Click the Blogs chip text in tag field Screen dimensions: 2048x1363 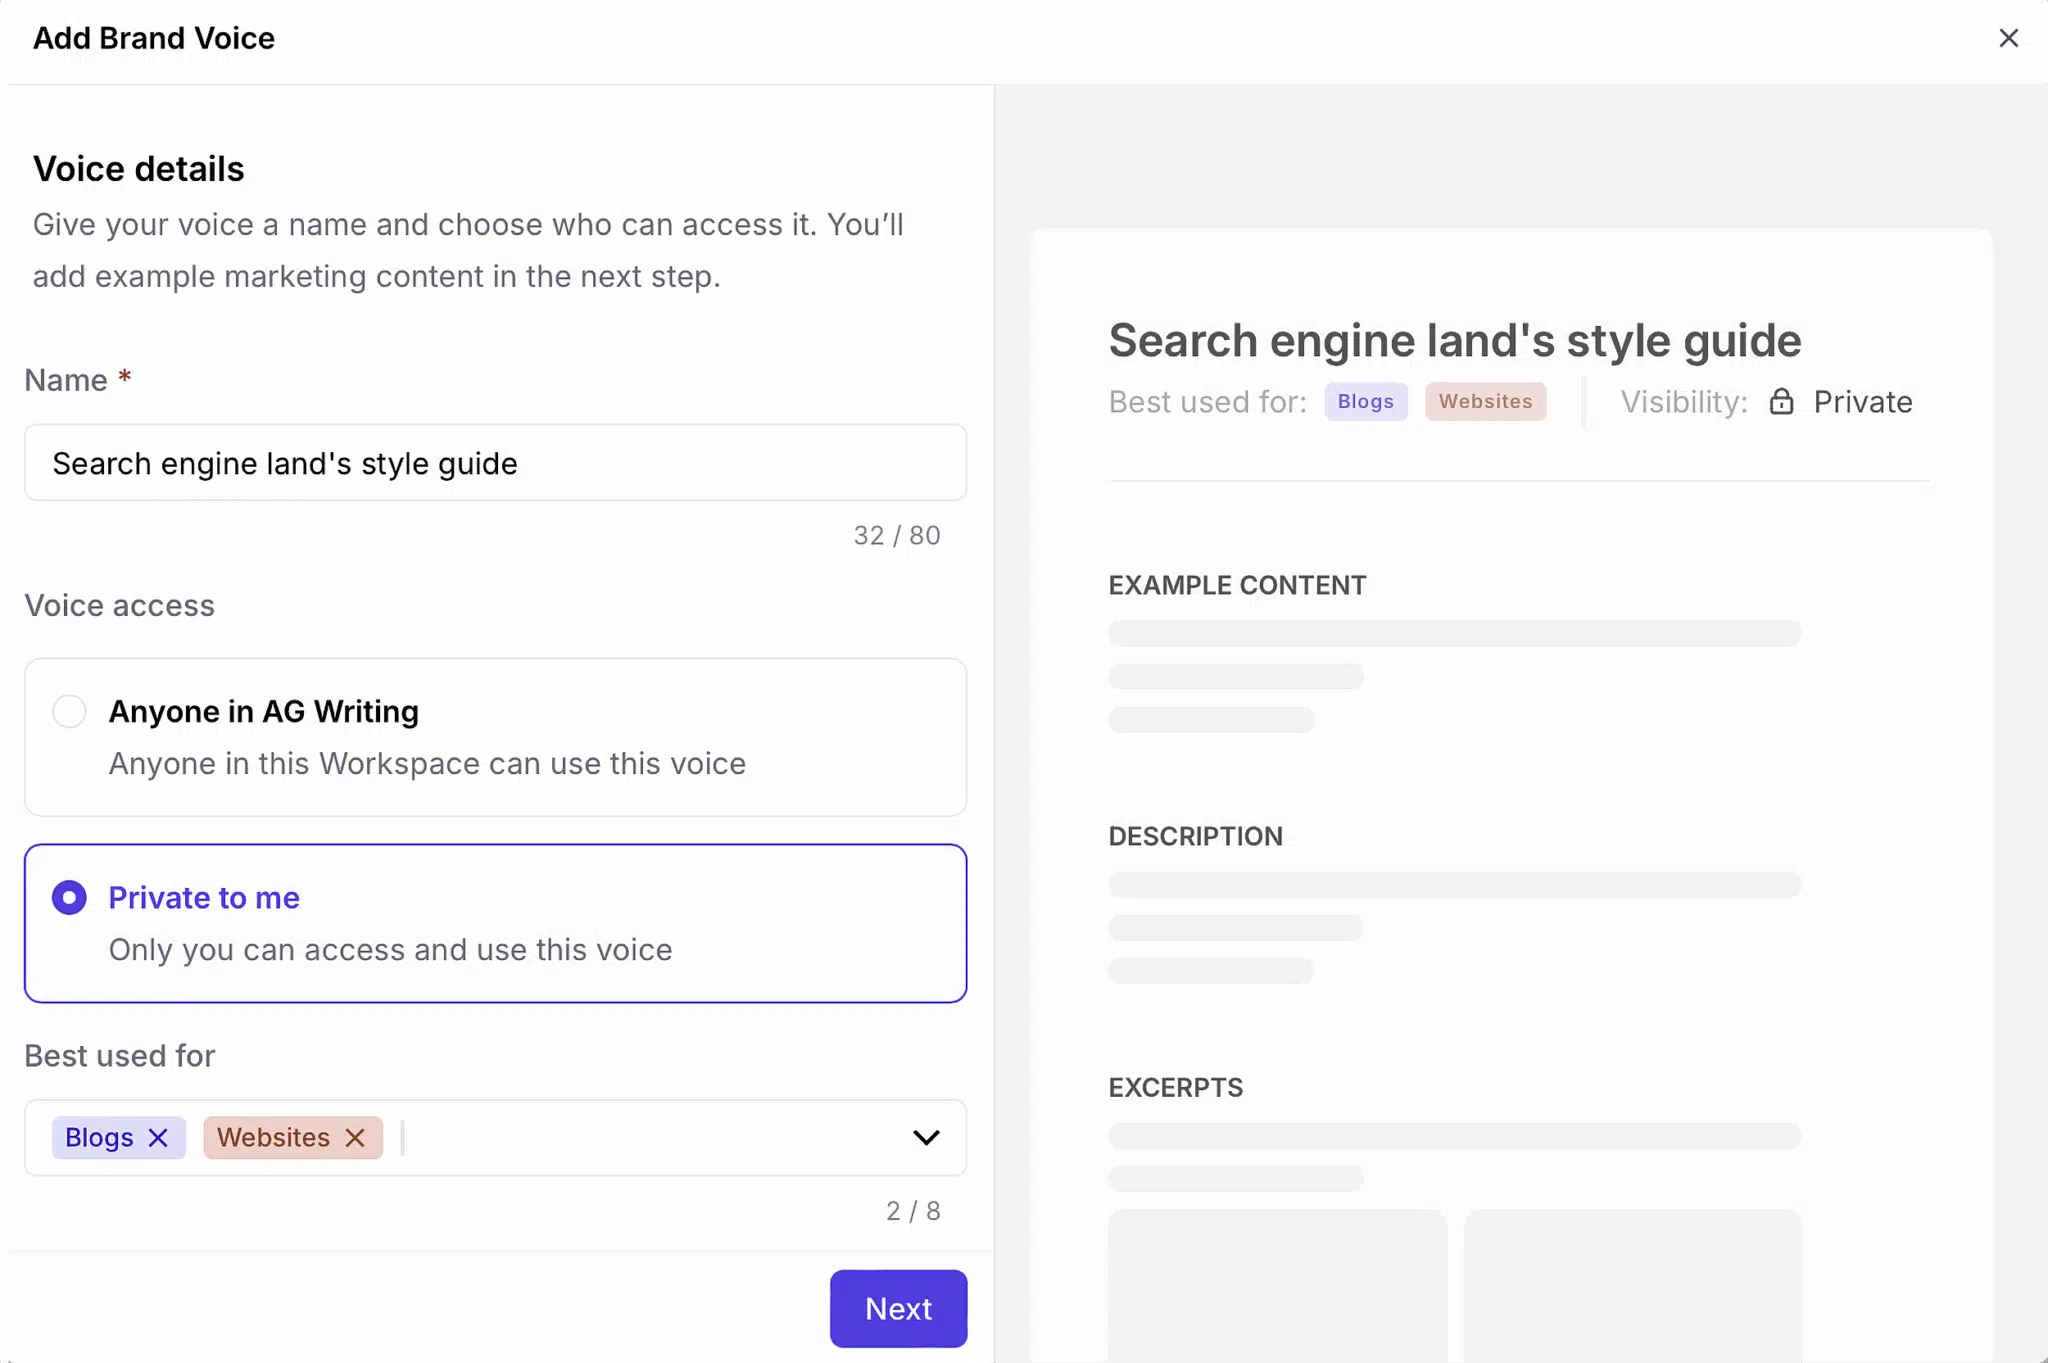99,1138
